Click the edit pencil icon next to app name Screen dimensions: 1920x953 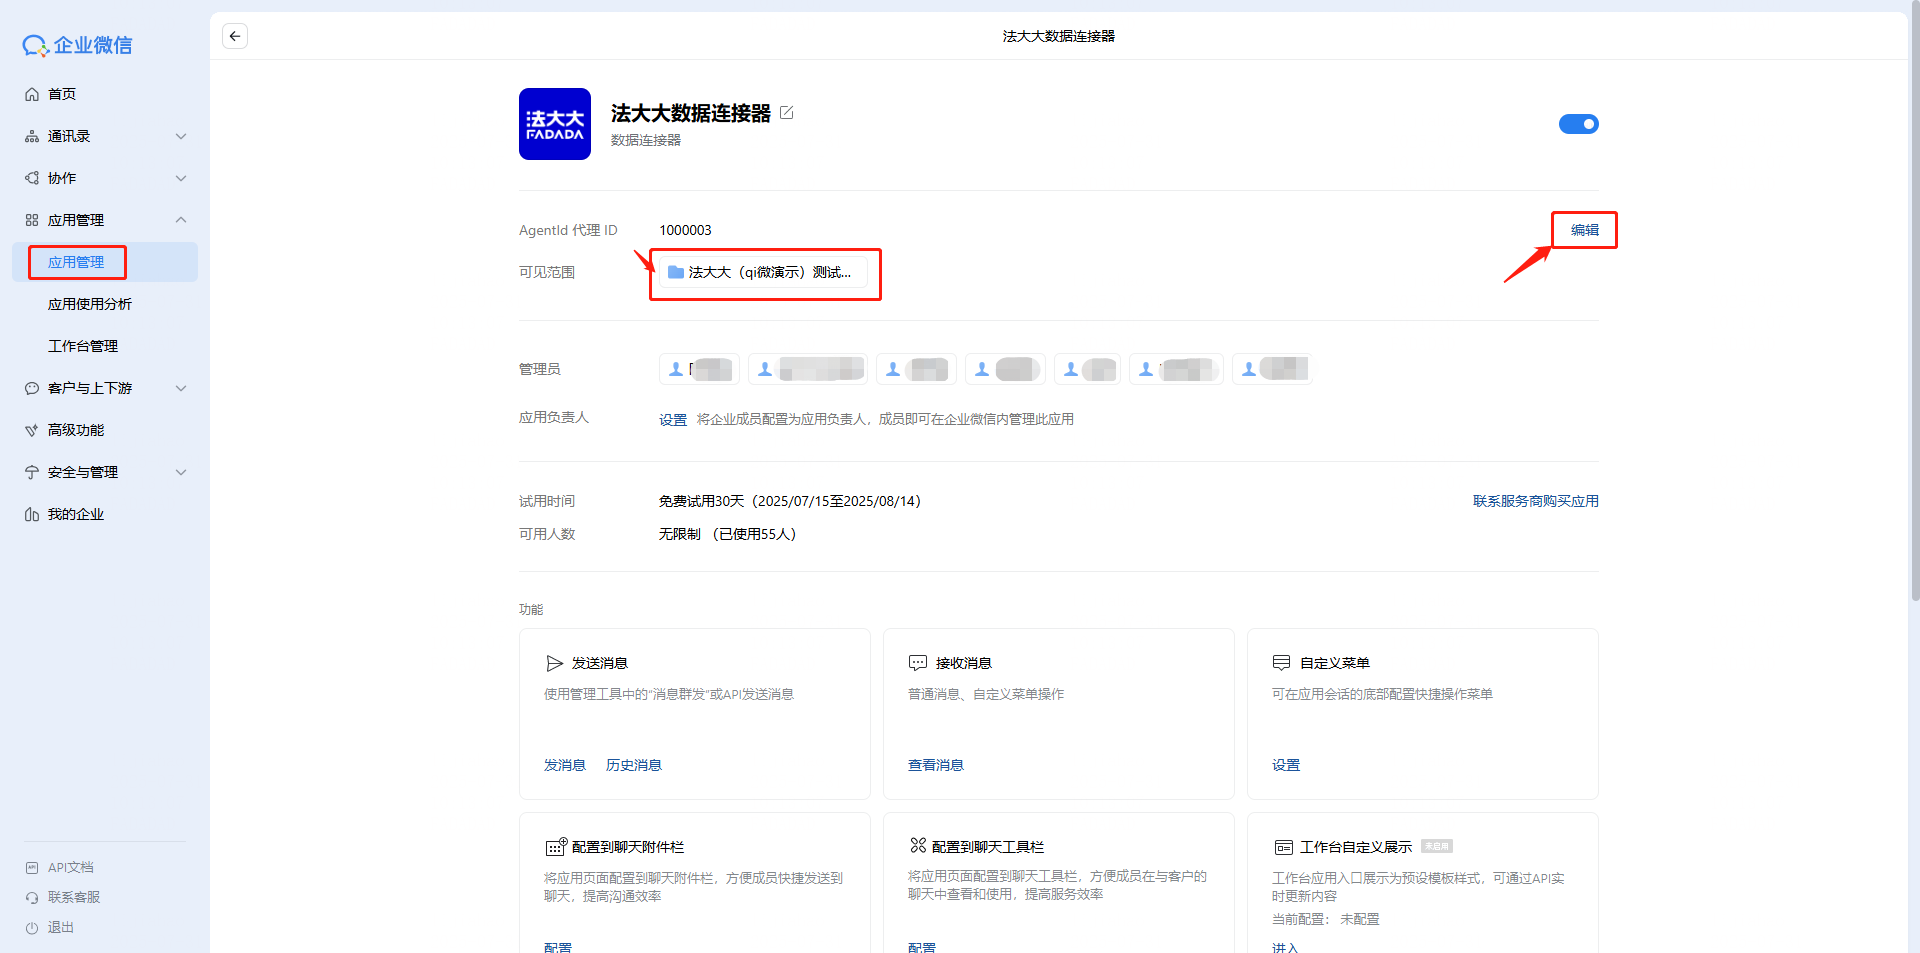787,113
